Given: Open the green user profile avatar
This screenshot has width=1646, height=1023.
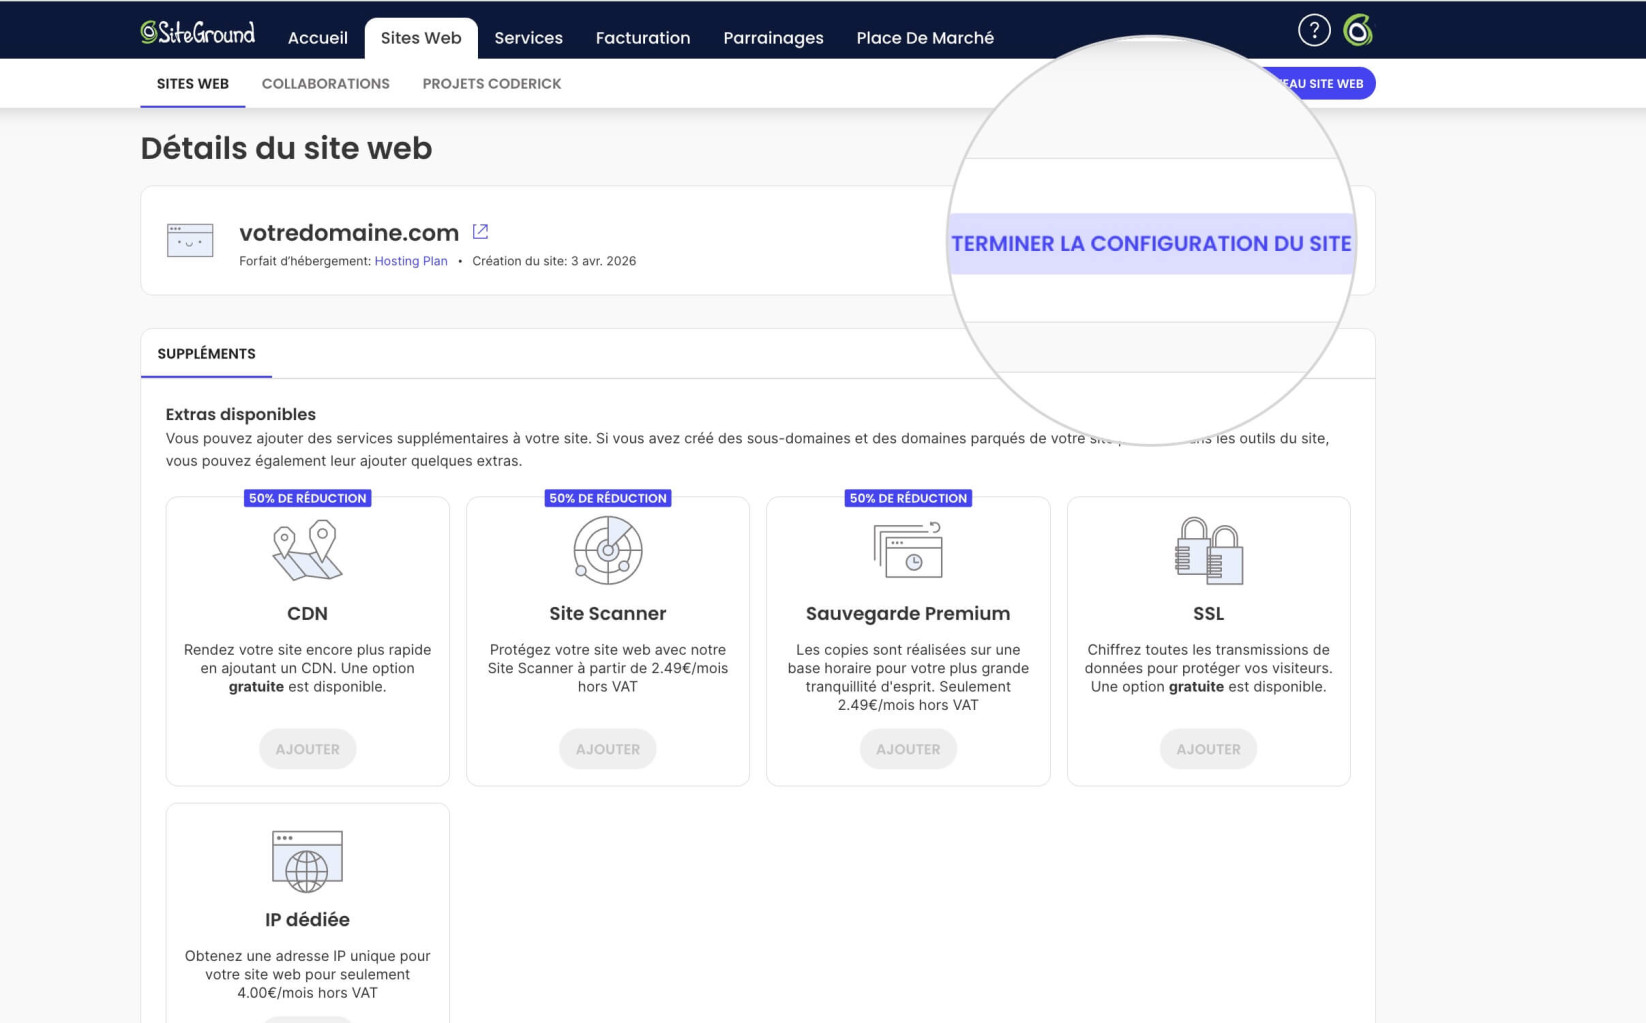Looking at the screenshot, I should 1358,31.
